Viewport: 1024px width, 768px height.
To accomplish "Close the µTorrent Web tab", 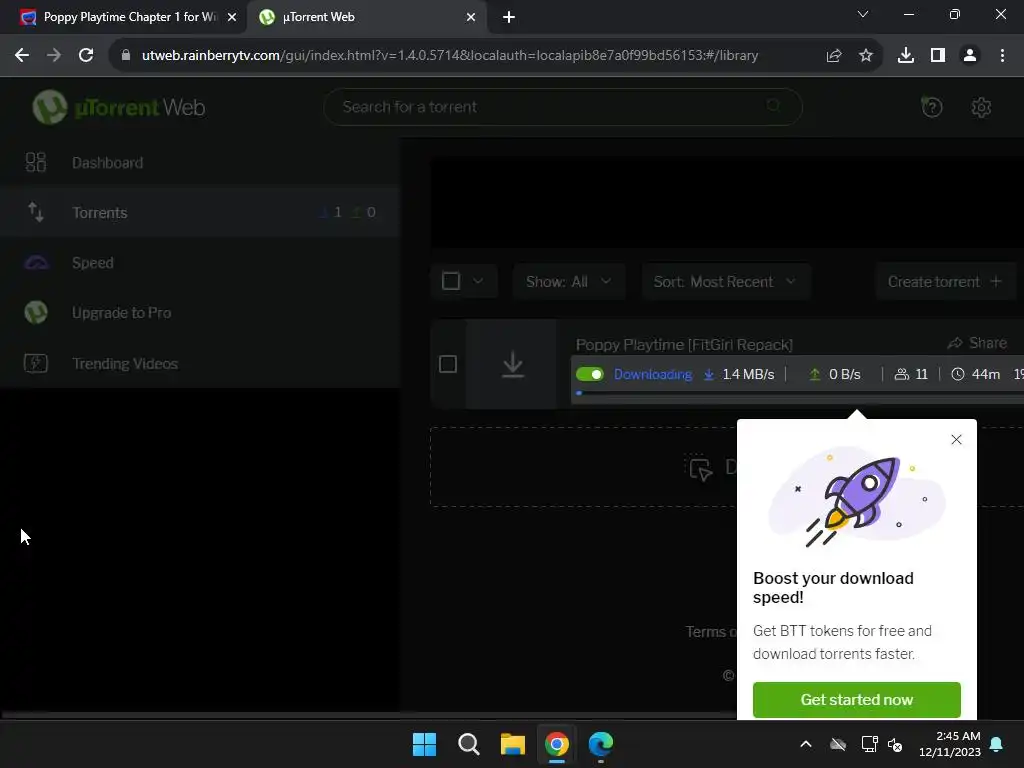I will [x=471, y=17].
